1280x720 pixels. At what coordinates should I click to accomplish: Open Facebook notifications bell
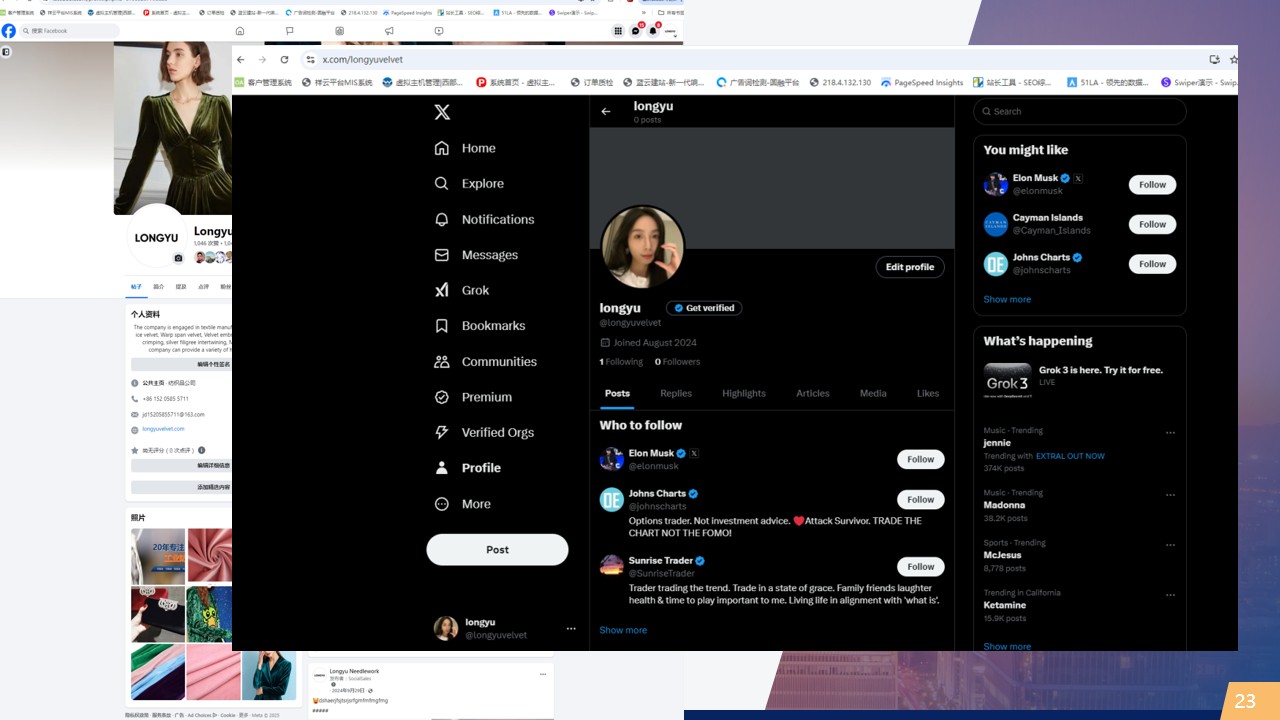coord(653,31)
